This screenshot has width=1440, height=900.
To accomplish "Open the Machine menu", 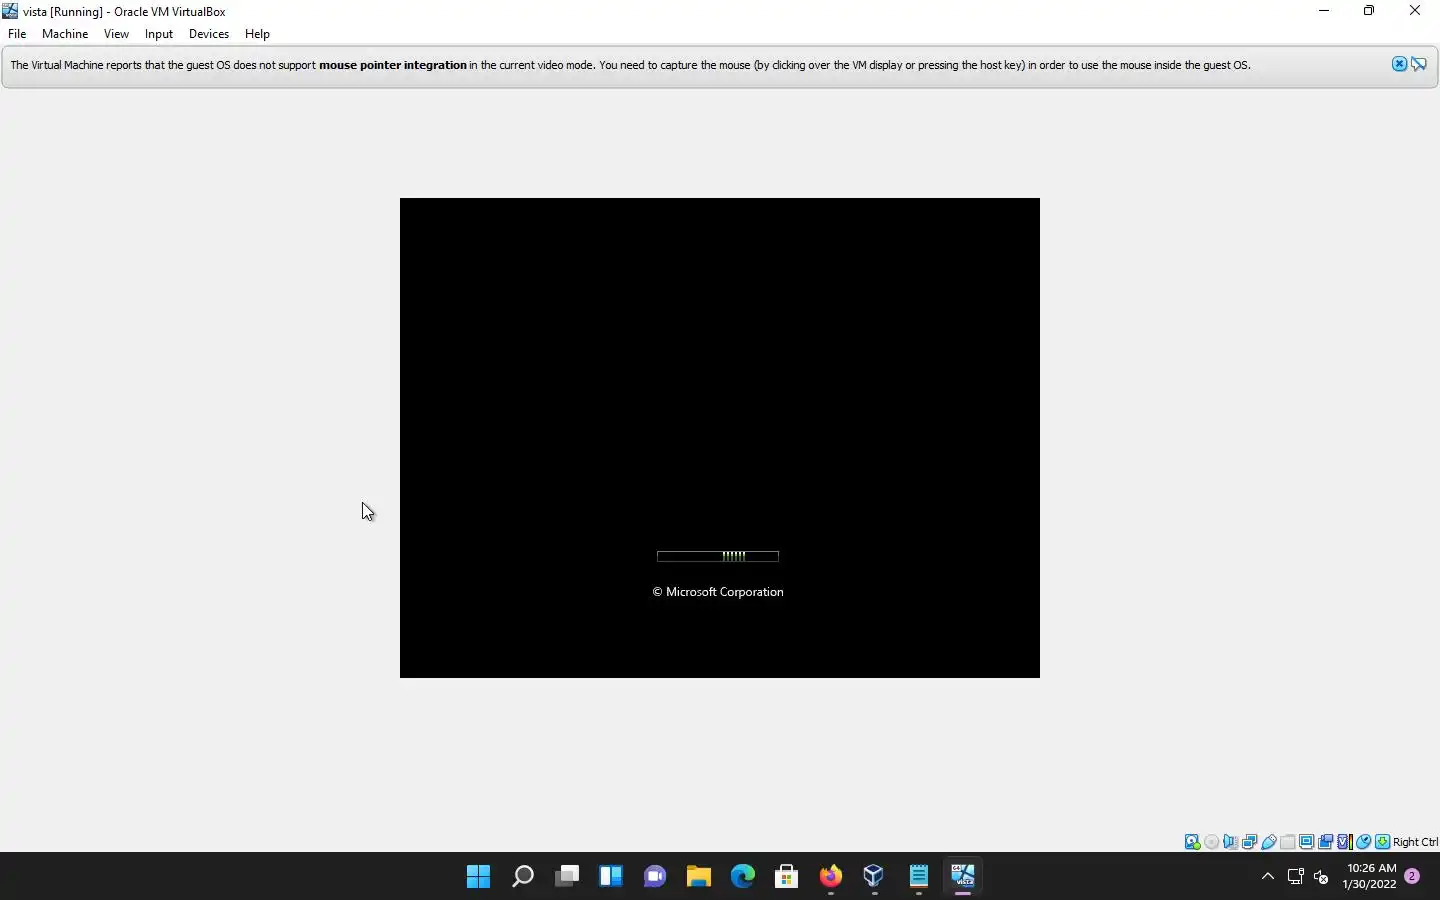I will point(65,34).
